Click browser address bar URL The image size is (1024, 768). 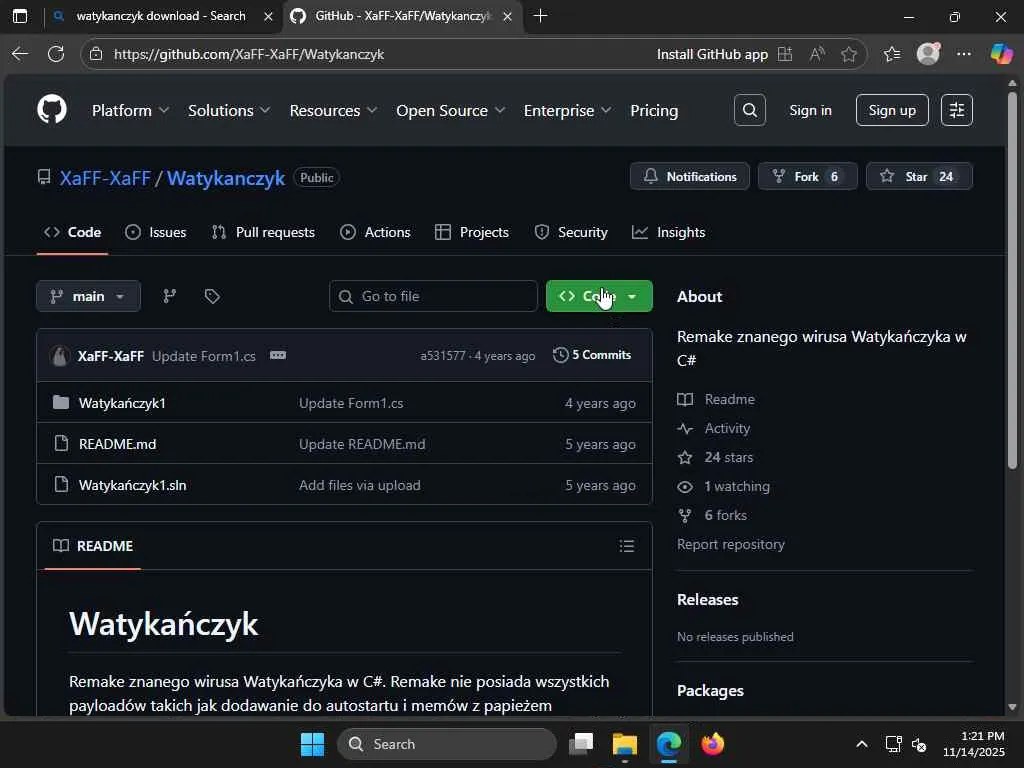(x=249, y=54)
